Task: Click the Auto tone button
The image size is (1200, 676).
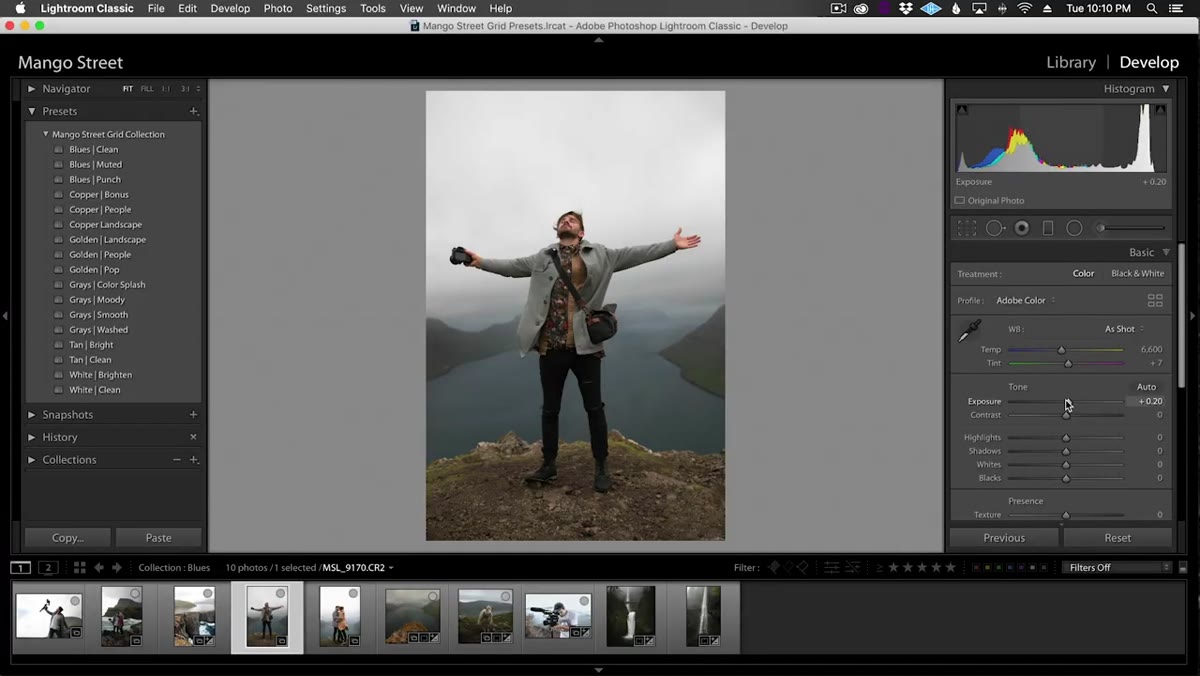Action: point(1146,387)
